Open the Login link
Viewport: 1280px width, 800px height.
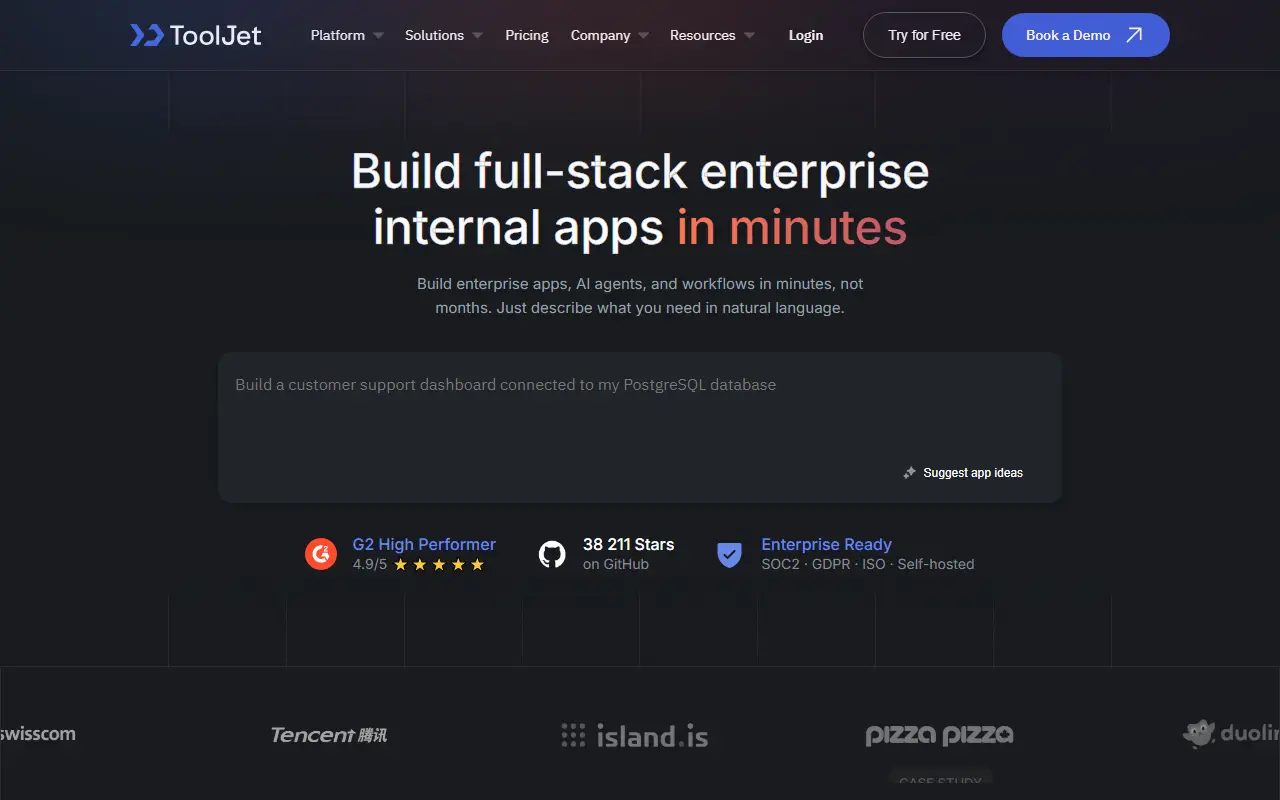tap(806, 35)
